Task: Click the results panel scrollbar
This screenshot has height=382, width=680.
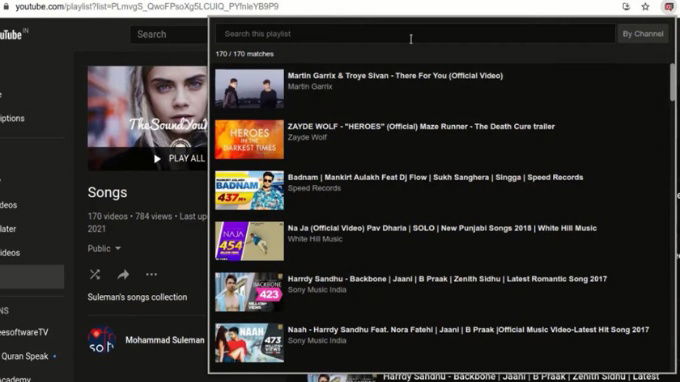Action: [x=672, y=82]
